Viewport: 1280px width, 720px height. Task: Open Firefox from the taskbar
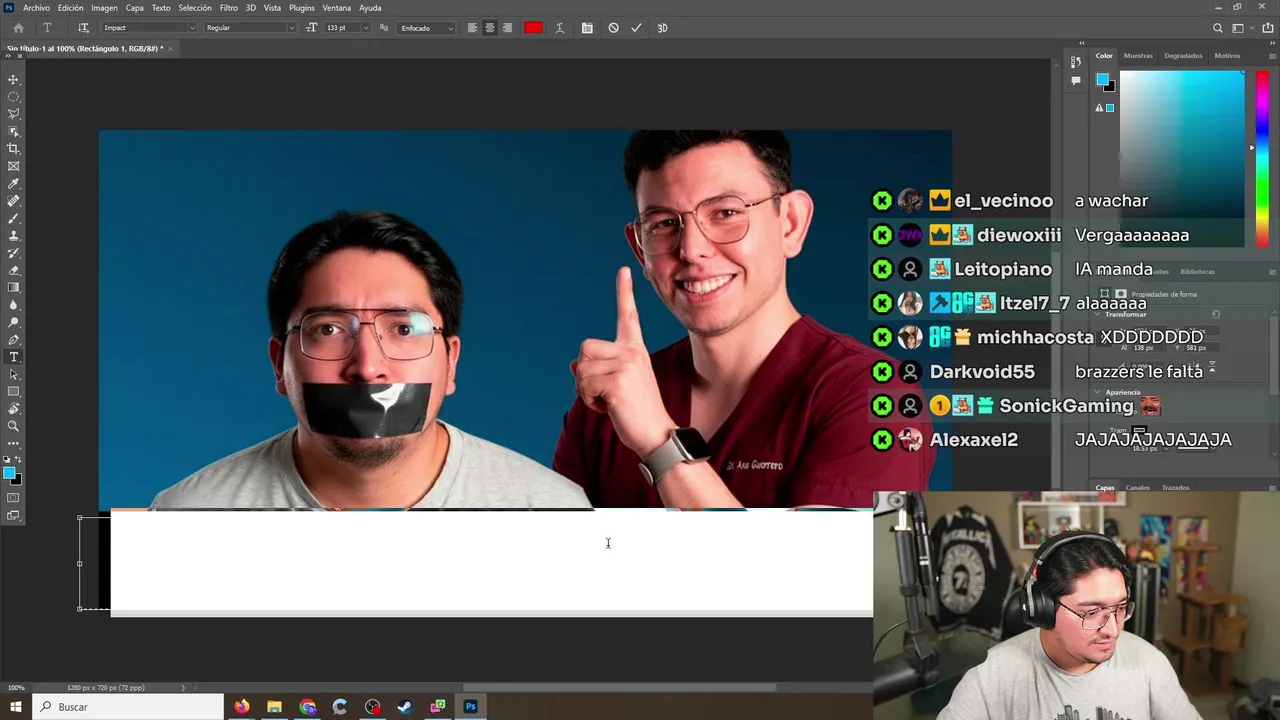tap(242, 707)
